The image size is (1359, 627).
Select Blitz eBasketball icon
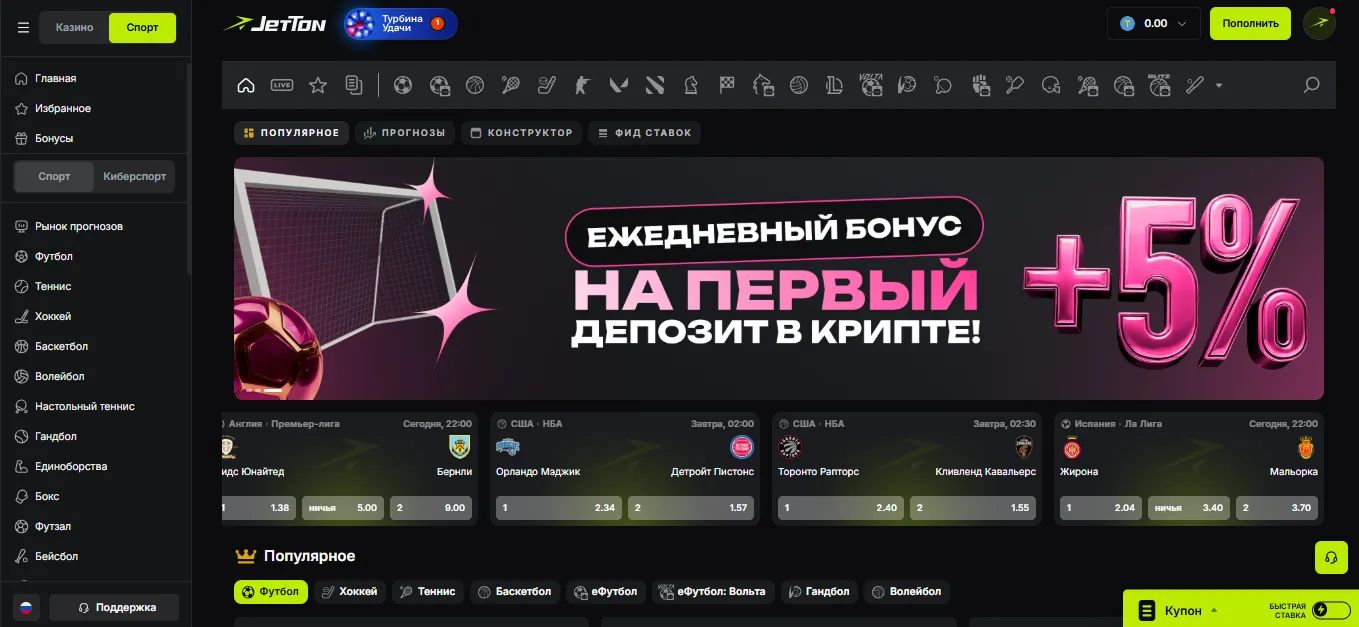[x=1159, y=85]
